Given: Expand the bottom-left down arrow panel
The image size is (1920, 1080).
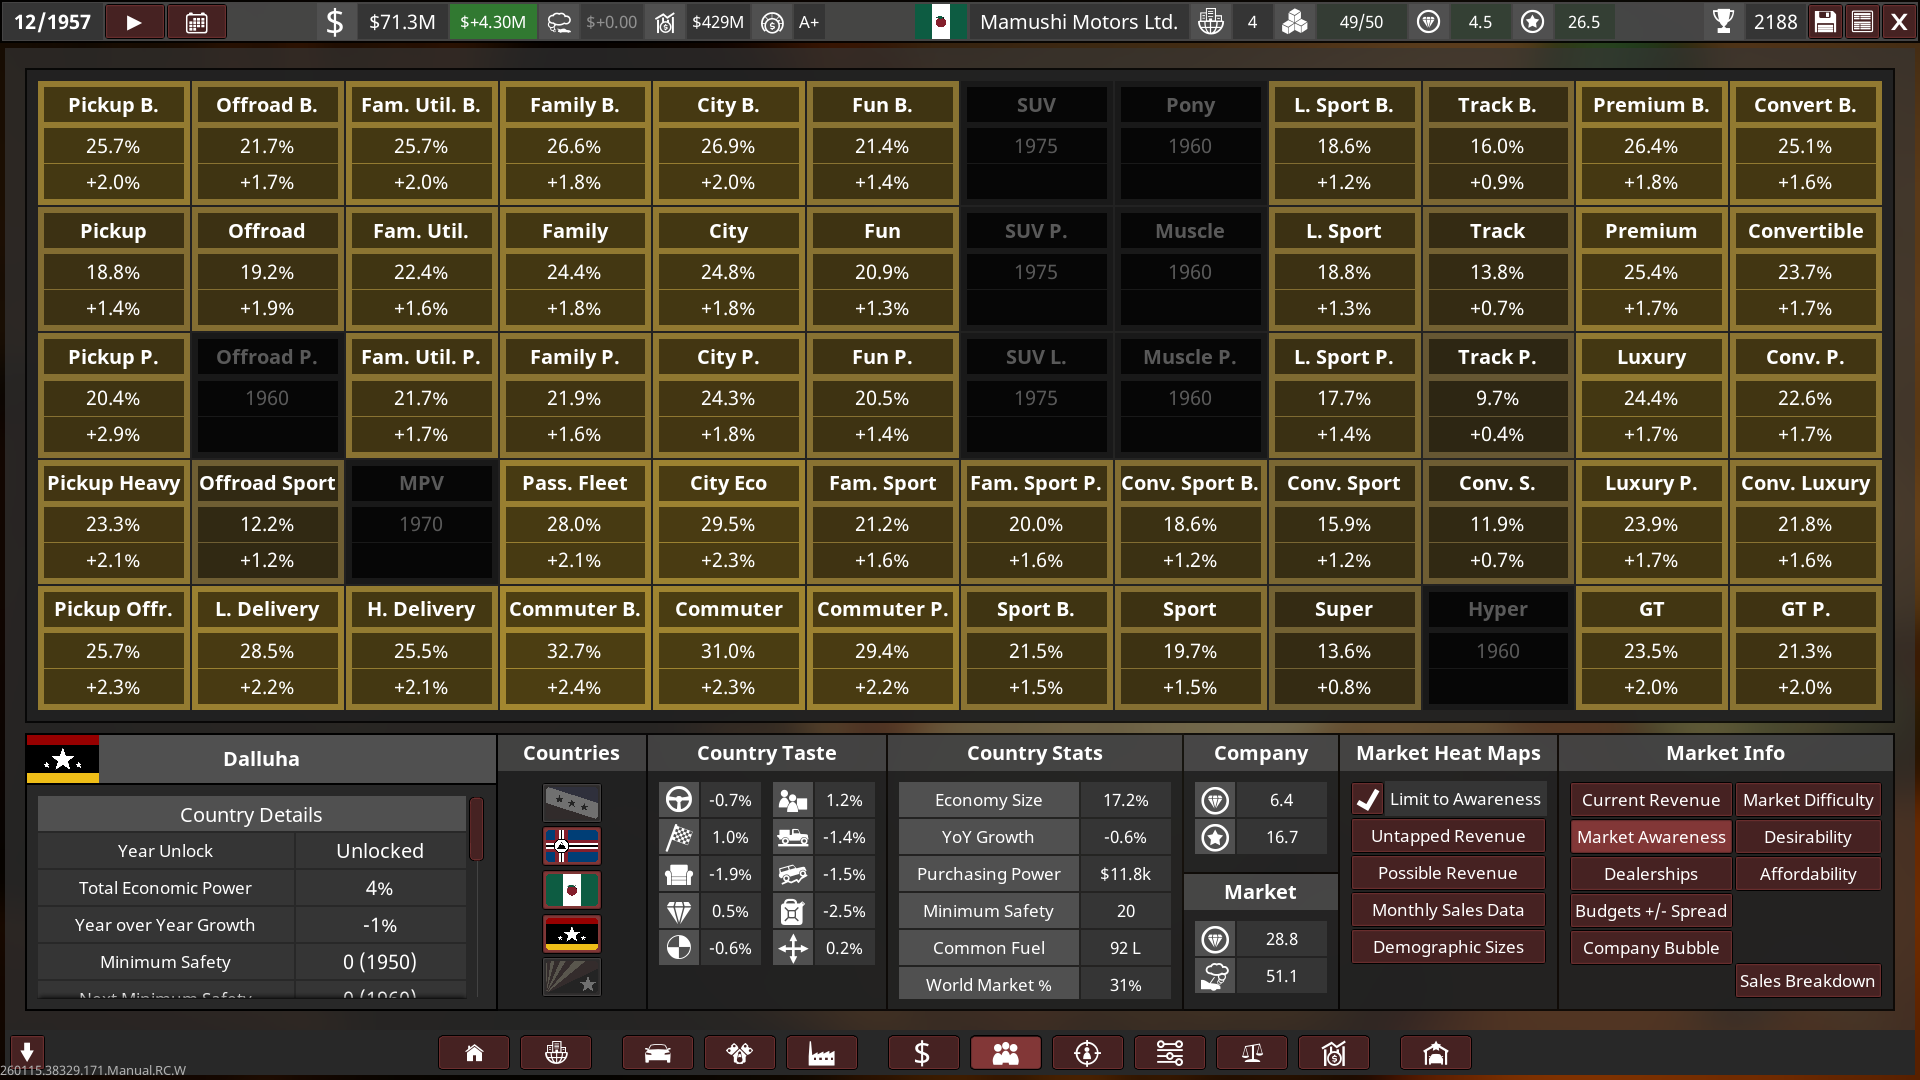Looking at the screenshot, I should pyautogui.click(x=27, y=1051).
